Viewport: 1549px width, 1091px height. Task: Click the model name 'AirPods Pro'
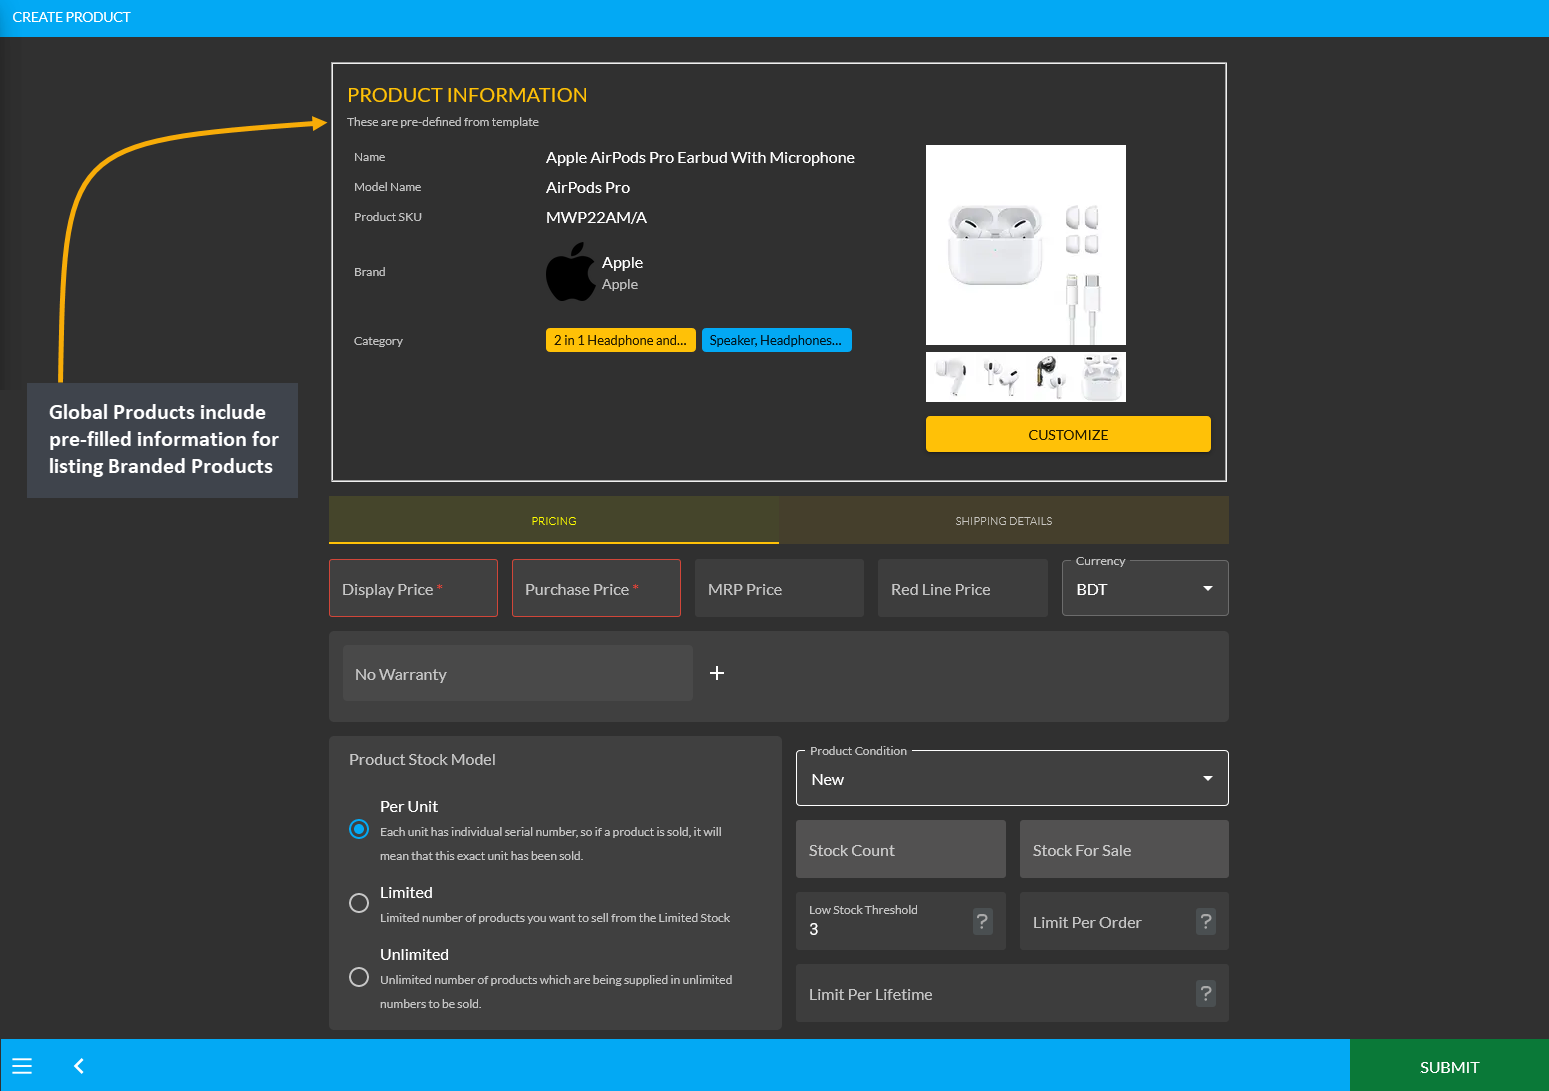[x=588, y=187]
